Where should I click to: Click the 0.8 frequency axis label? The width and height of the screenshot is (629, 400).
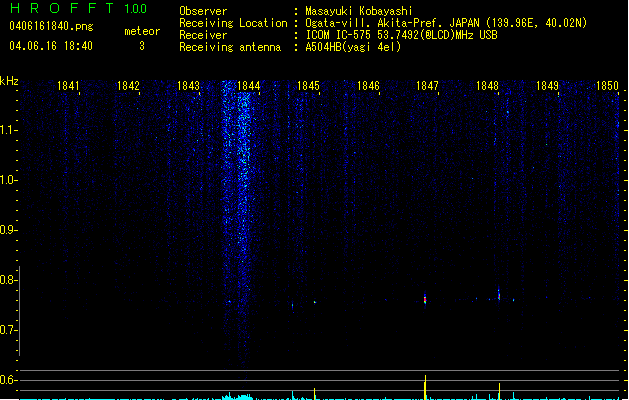8,280
